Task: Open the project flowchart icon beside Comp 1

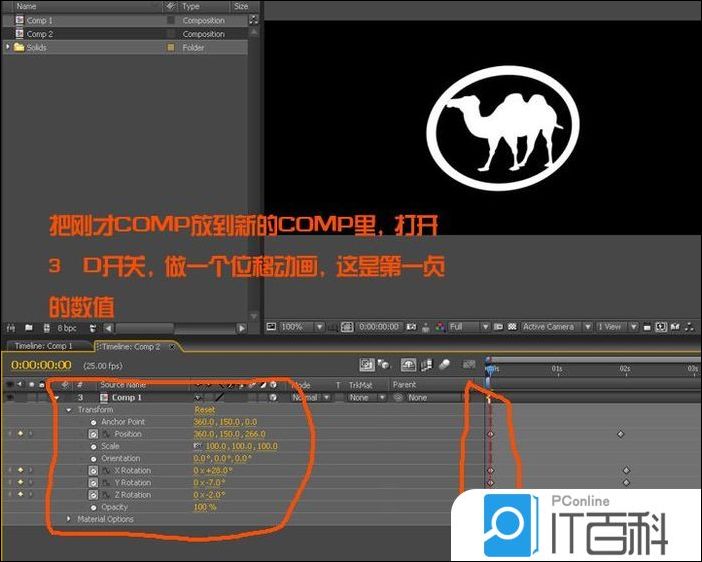Action: tap(253, 19)
